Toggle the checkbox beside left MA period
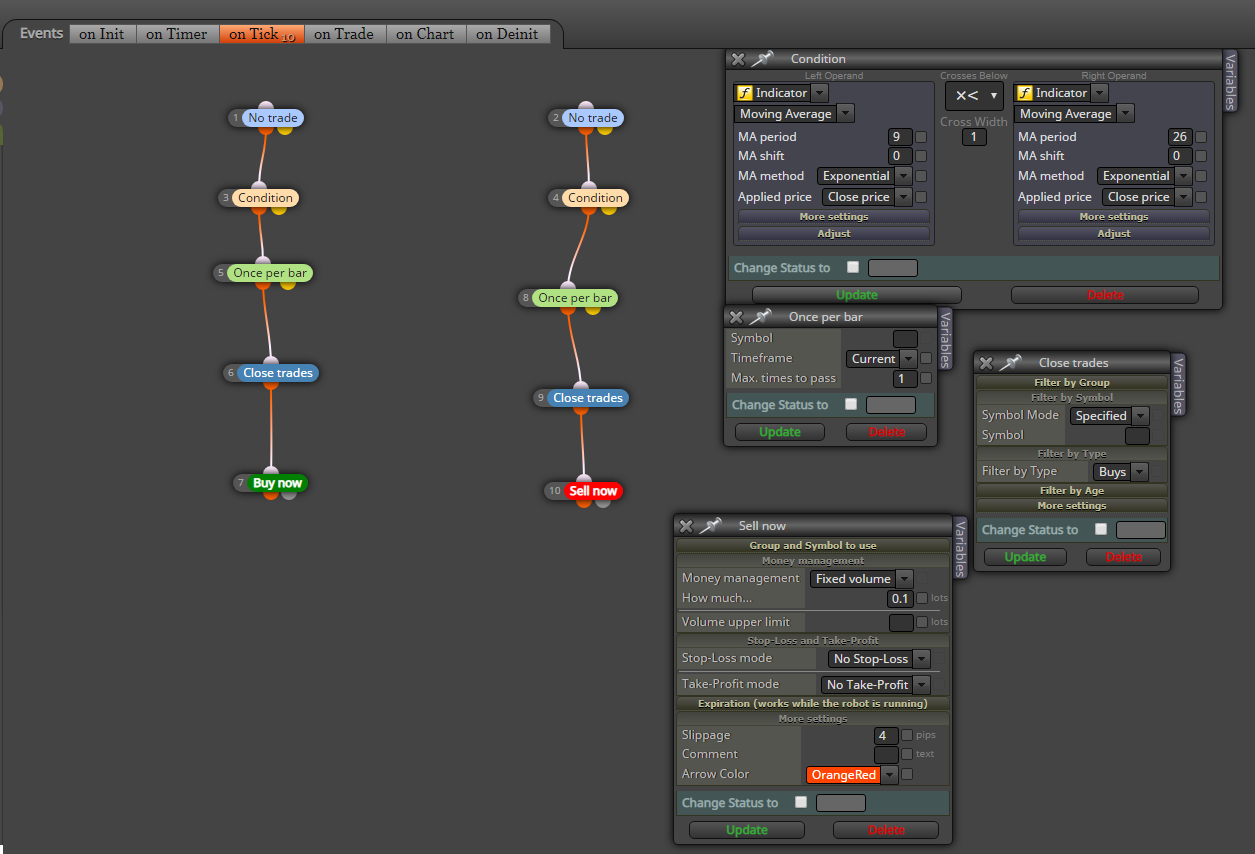 pos(921,137)
